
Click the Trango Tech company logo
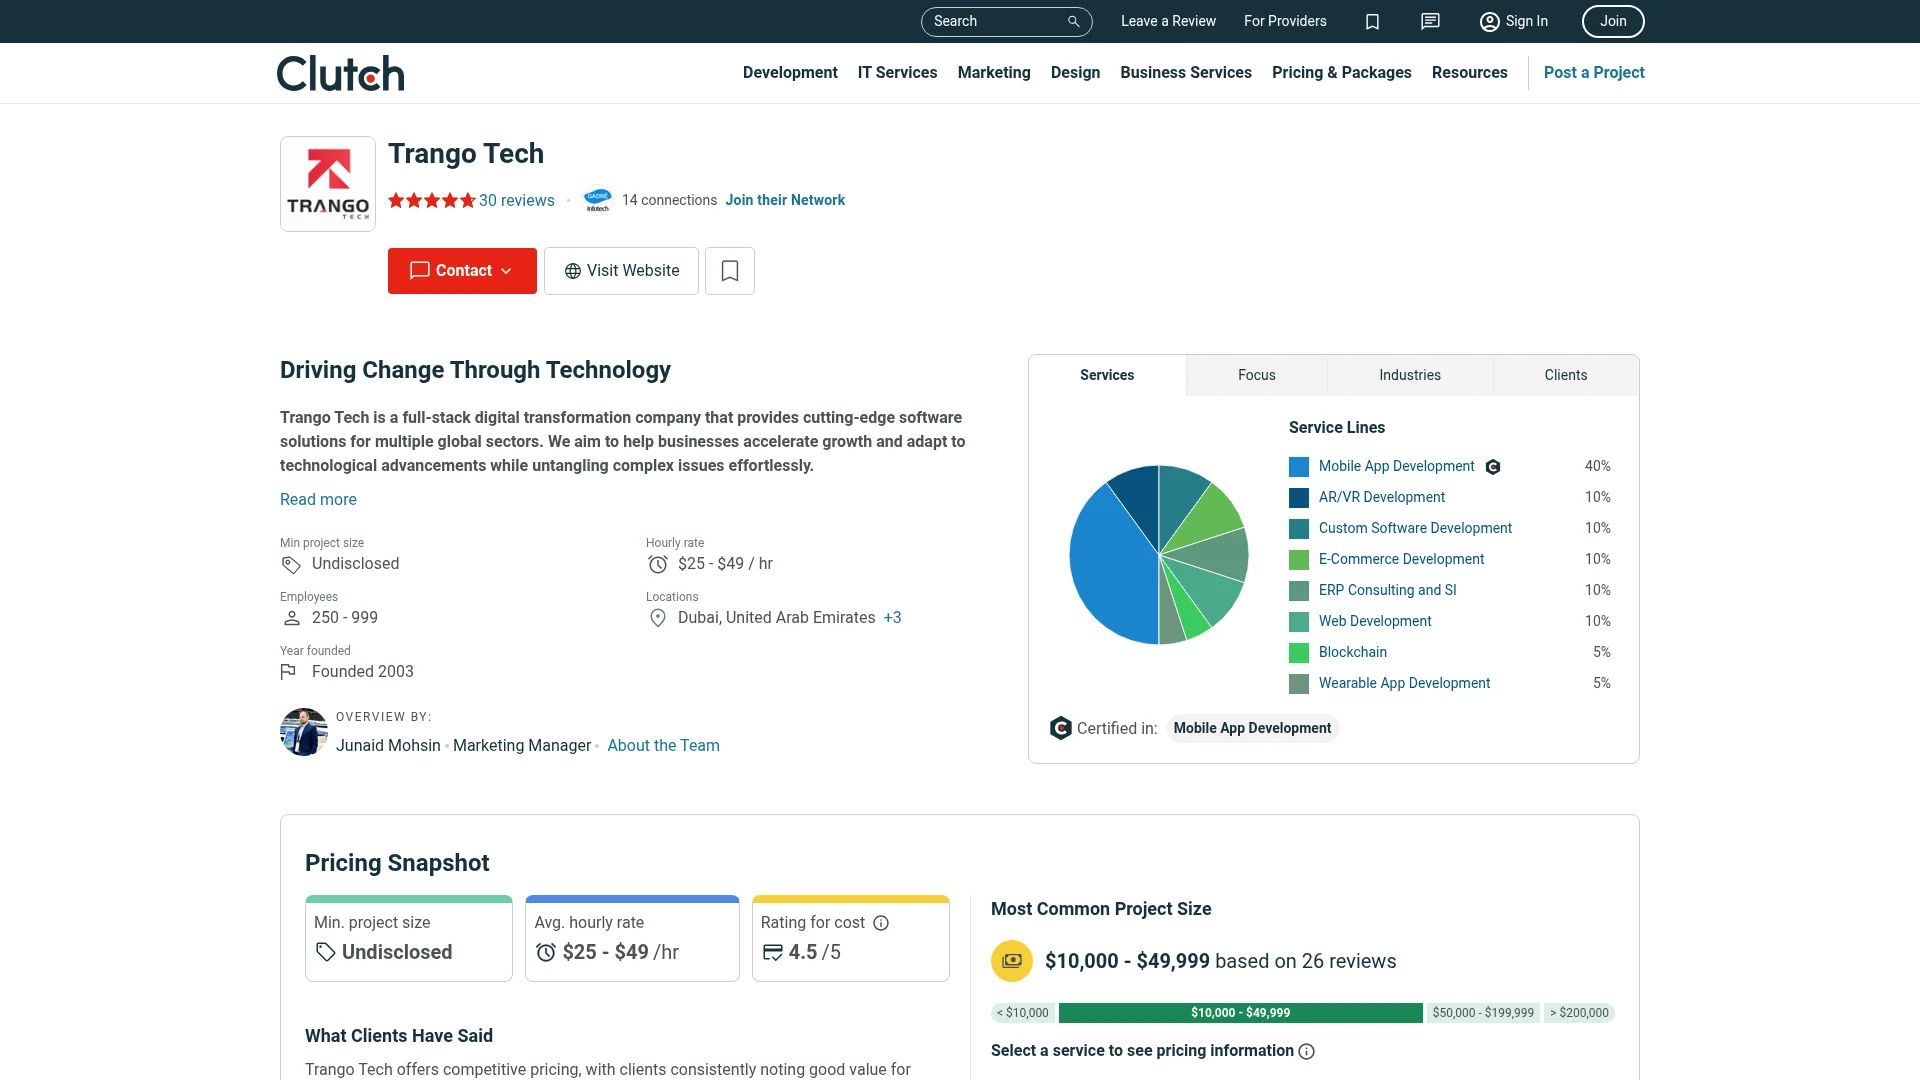328,184
